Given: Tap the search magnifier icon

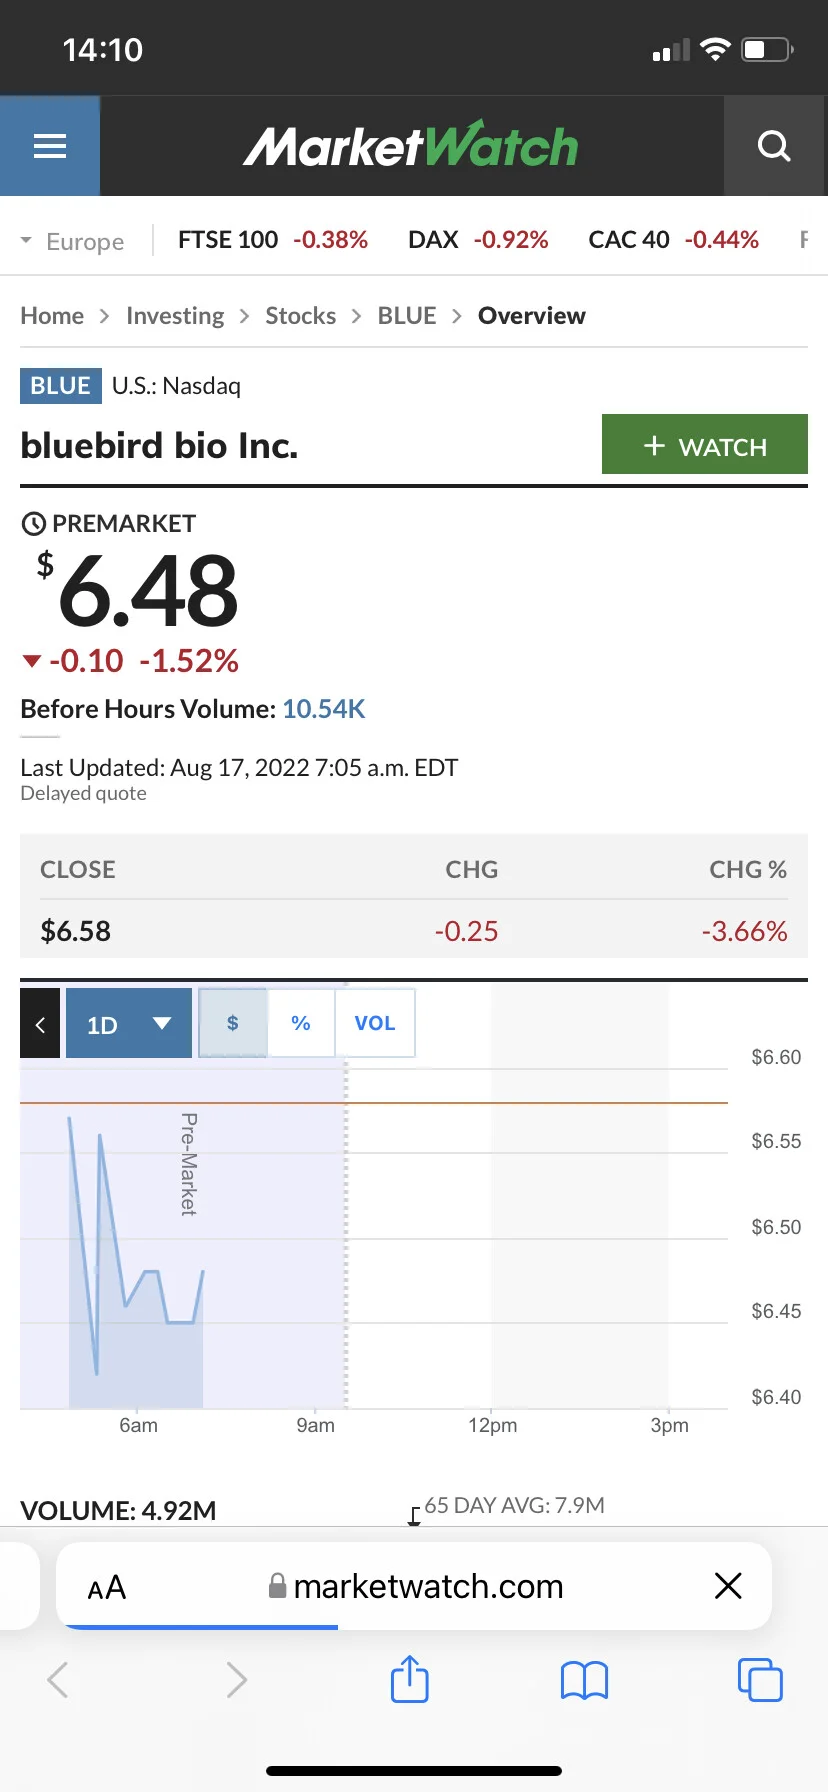Looking at the screenshot, I should coord(774,146).
